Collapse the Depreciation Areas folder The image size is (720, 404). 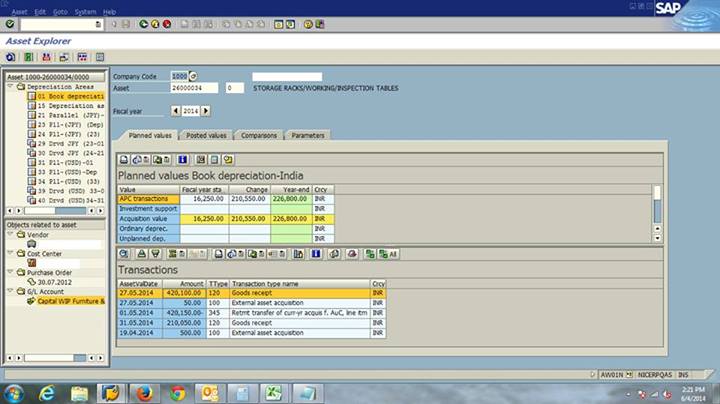point(10,86)
